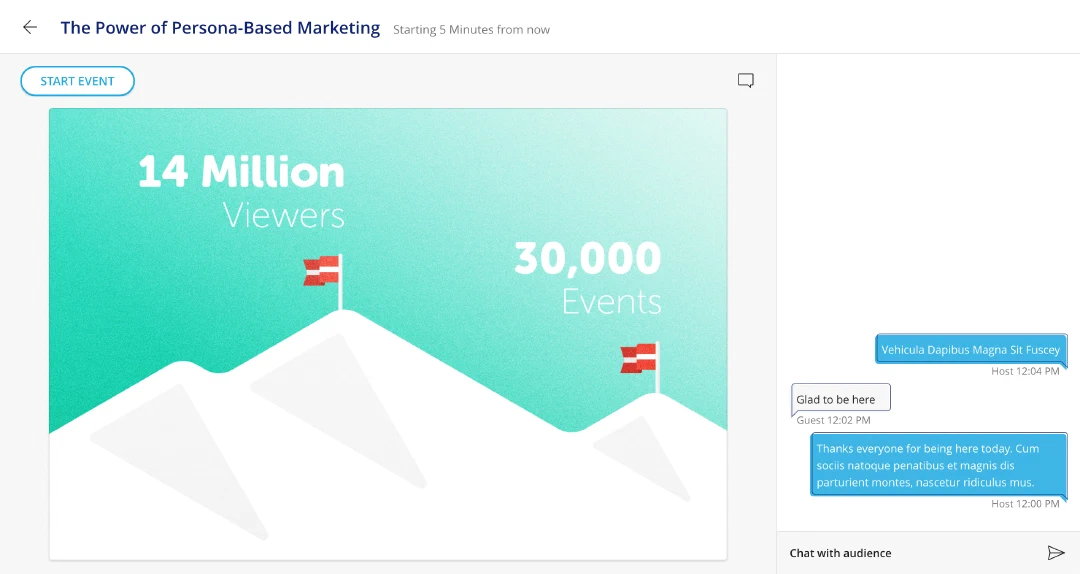Select the 'Vehicula Dapibus Magna Sit Fuscey' message
Viewport: 1080px width, 574px height.
970,349
